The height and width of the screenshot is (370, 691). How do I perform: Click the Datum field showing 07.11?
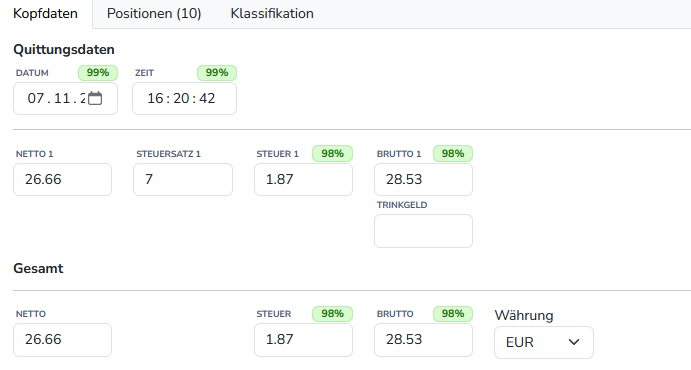click(65, 98)
